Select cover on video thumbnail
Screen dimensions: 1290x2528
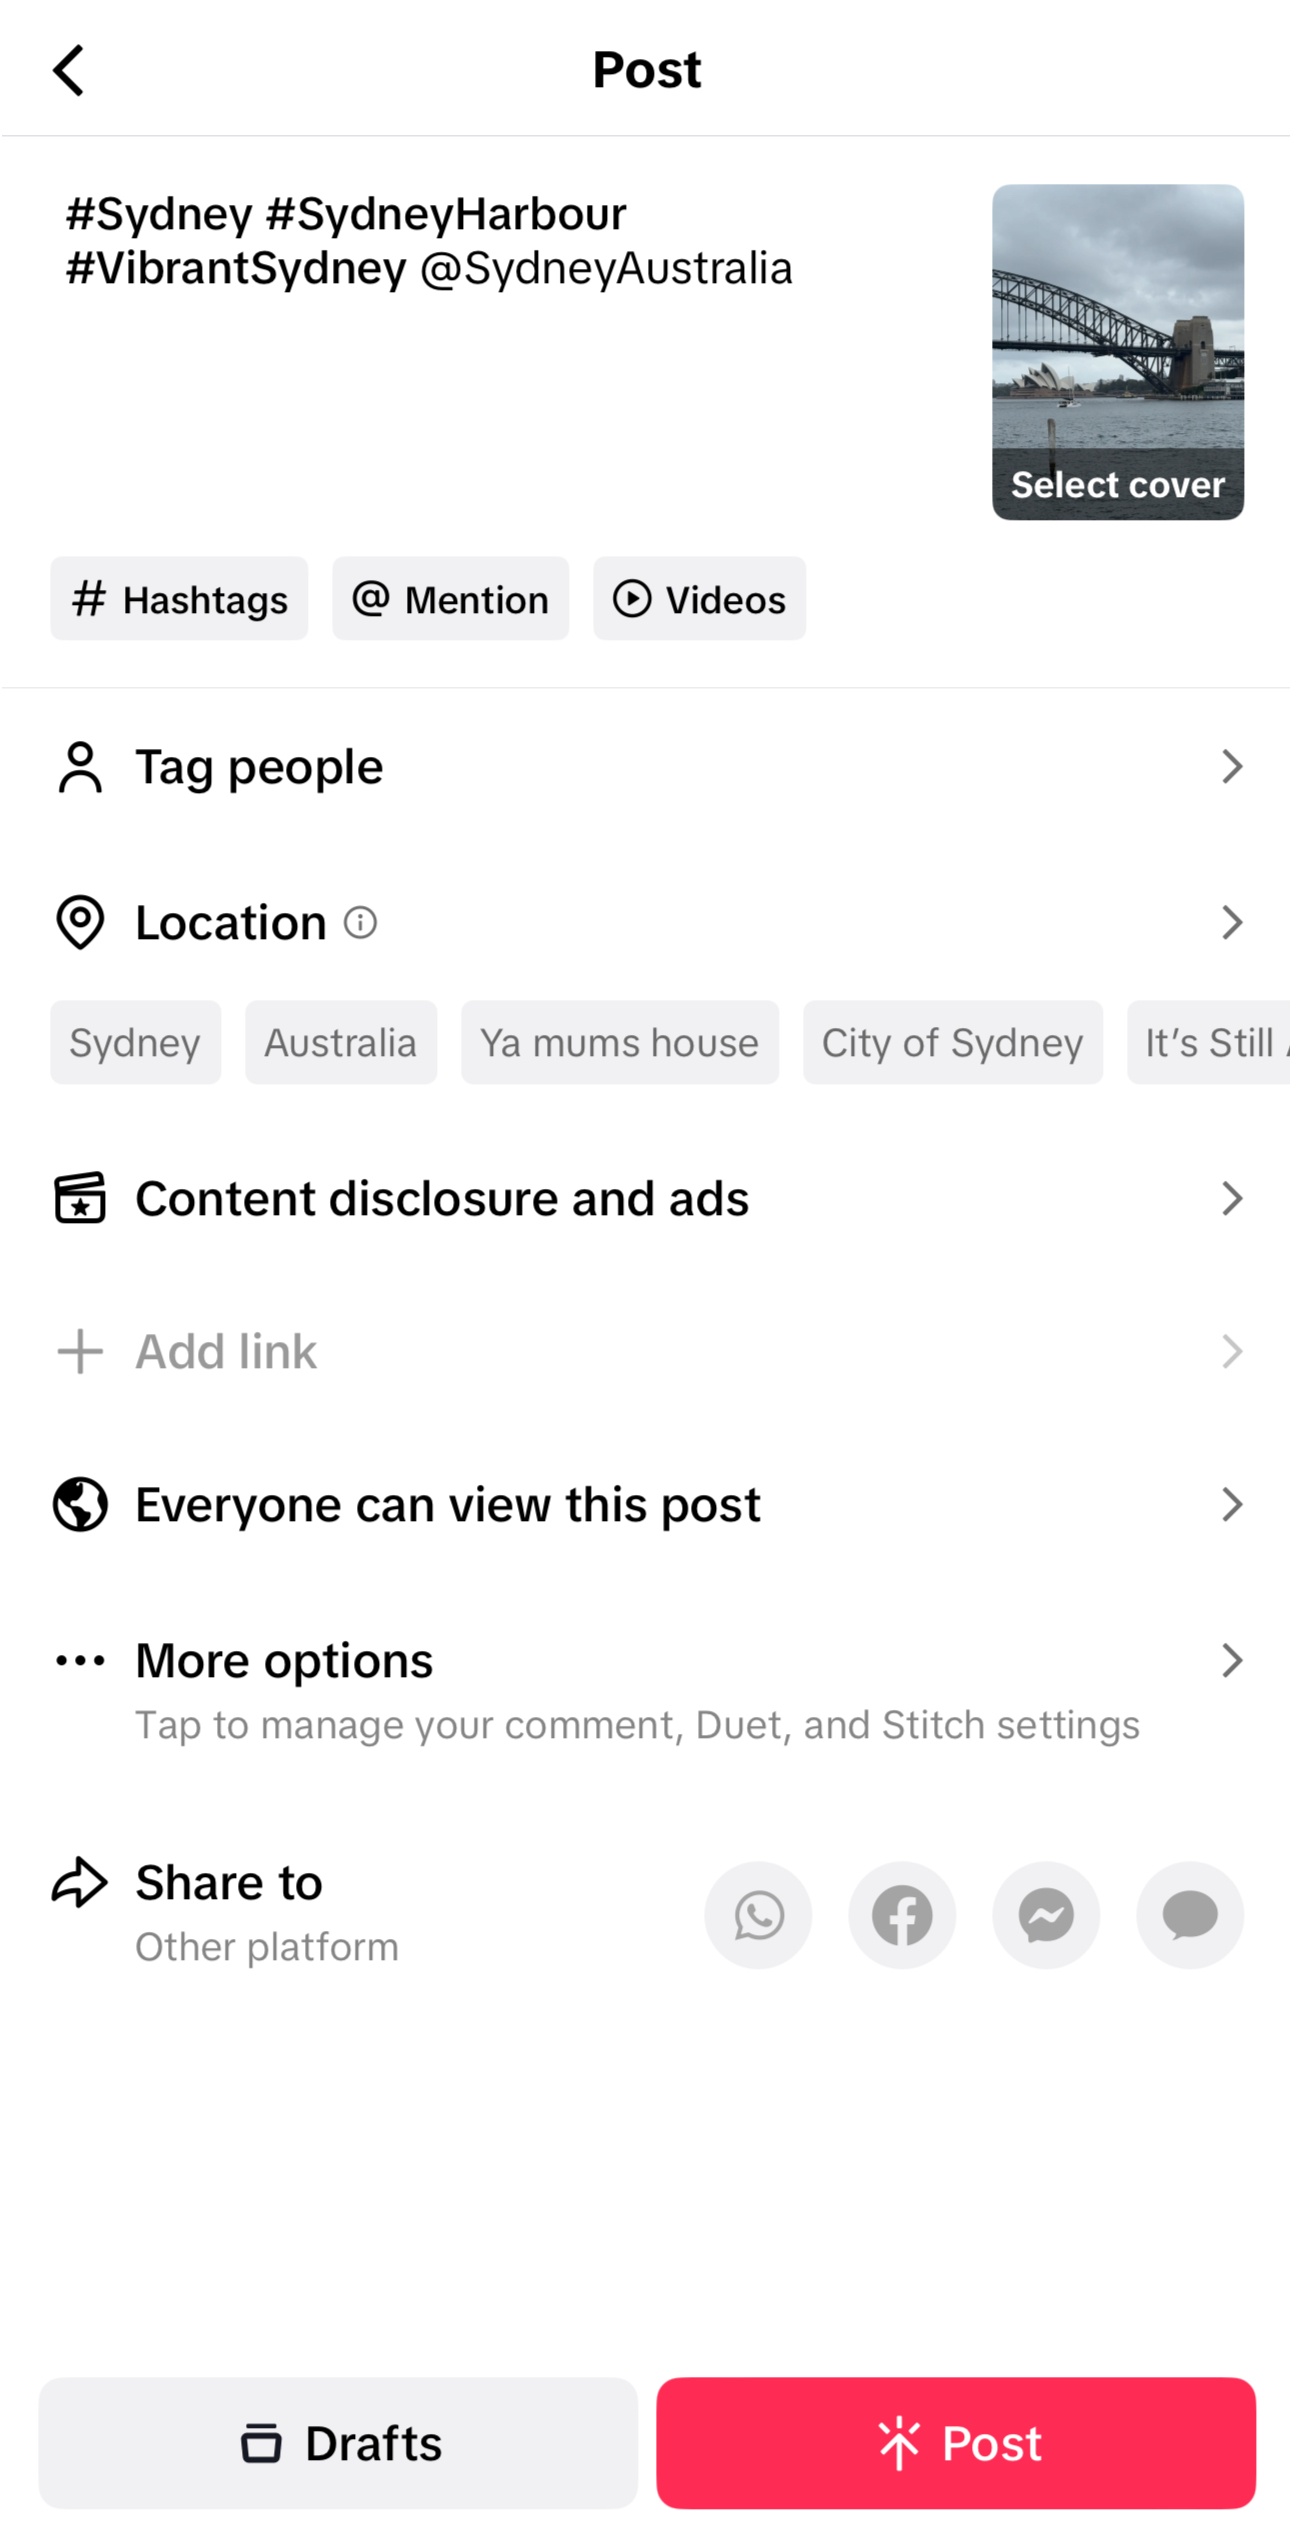pos(1117,484)
